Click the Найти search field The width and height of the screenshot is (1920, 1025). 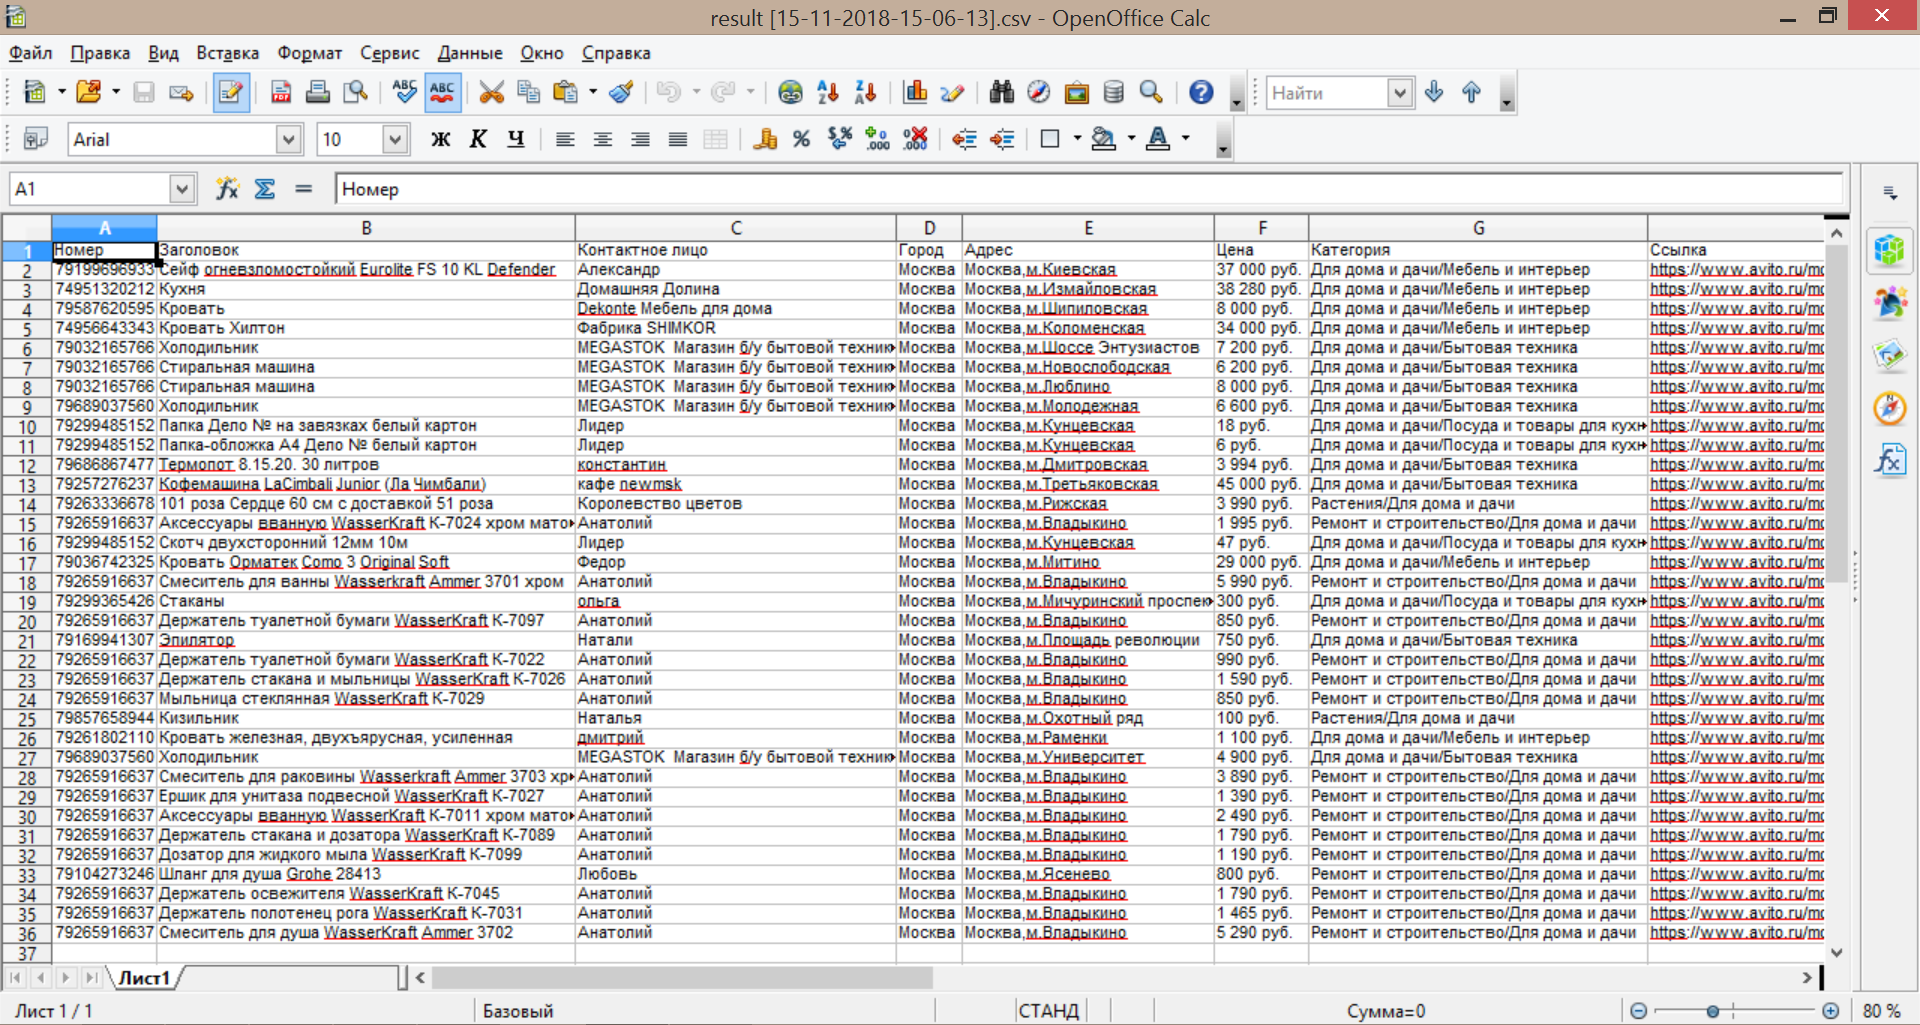[1327, 93]
